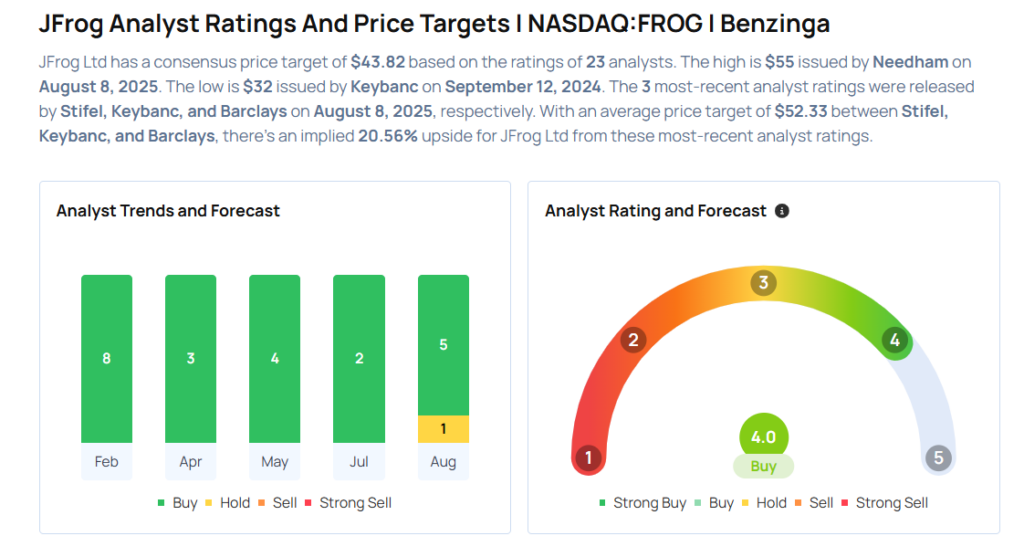Toggle Buy series in trends legend

pos(178,503)
